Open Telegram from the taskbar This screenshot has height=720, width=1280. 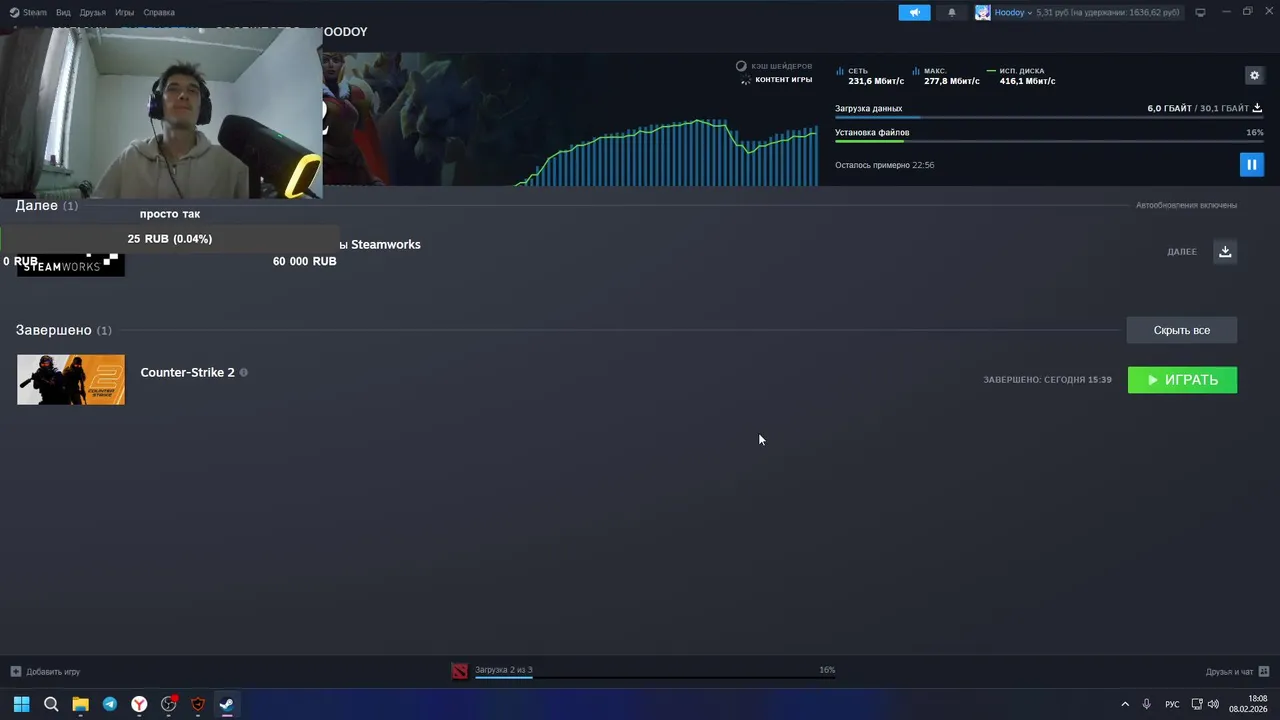pos(110,704)
